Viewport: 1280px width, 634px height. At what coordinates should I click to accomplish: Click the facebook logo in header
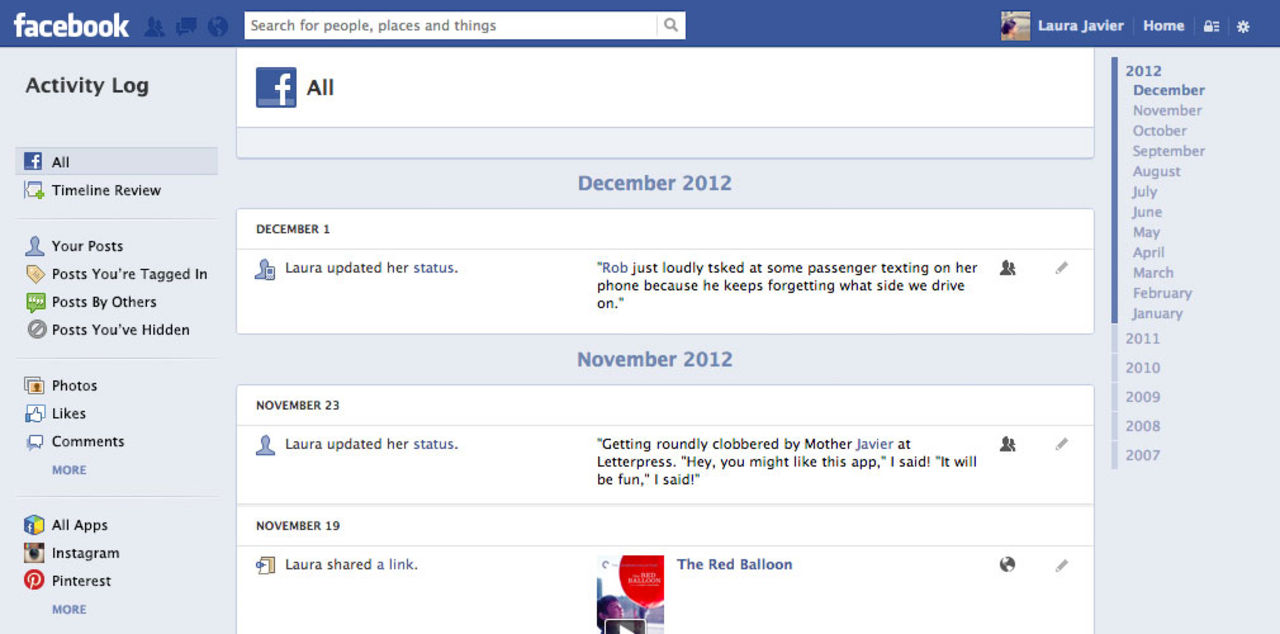(71, 25)
